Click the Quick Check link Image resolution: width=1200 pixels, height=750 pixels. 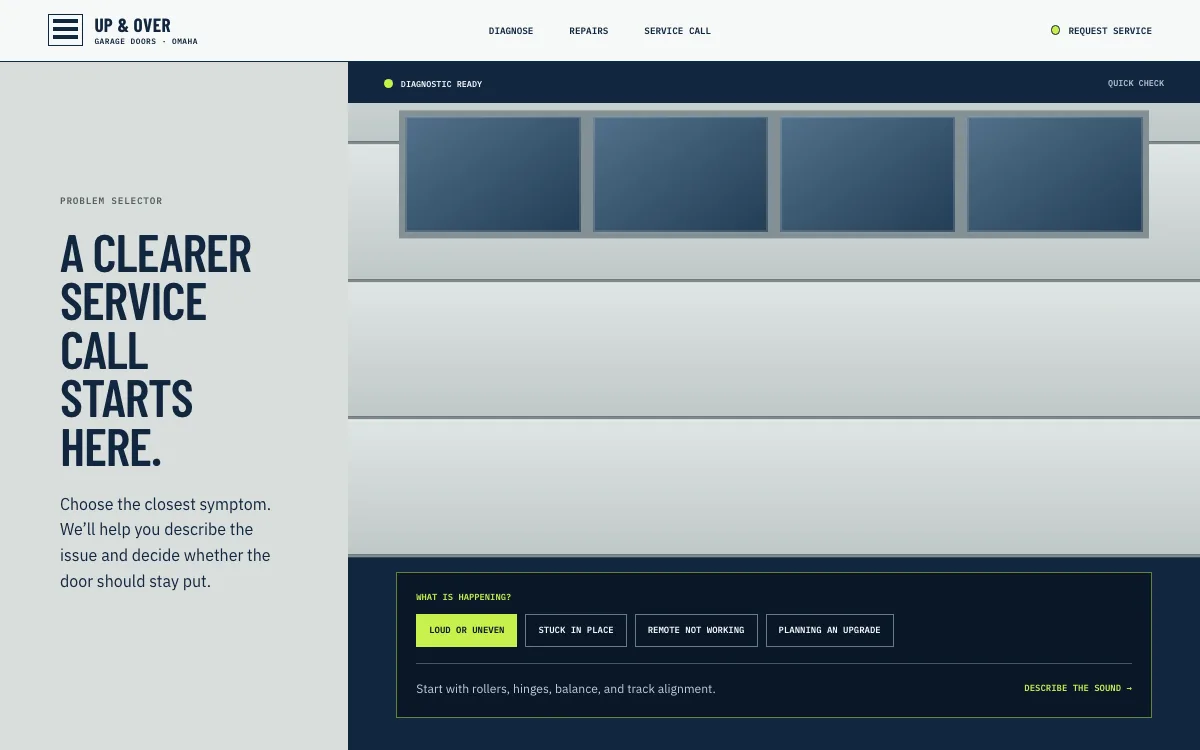click(1136, 84)
